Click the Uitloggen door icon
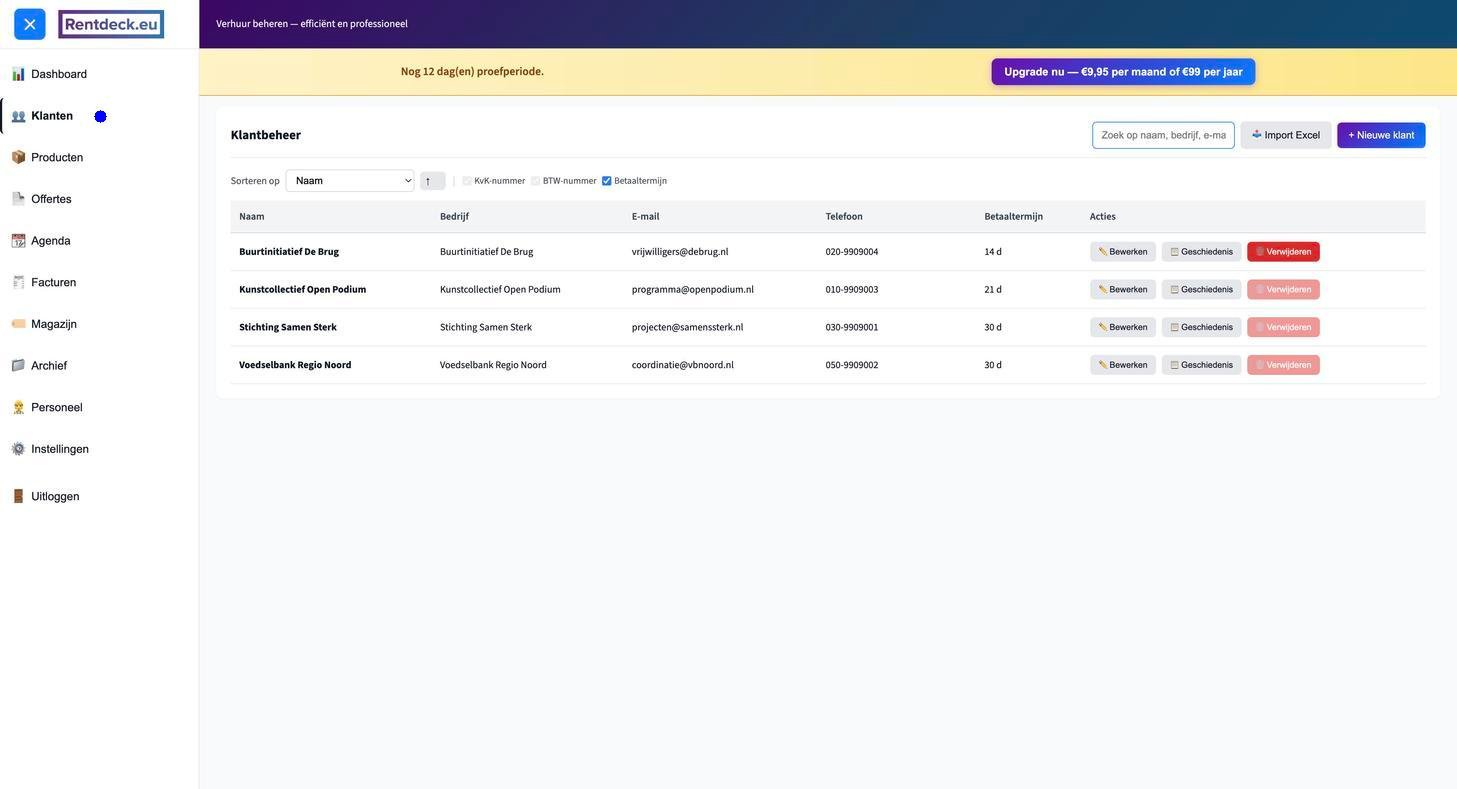The image size is (1457, 789). 18,496
